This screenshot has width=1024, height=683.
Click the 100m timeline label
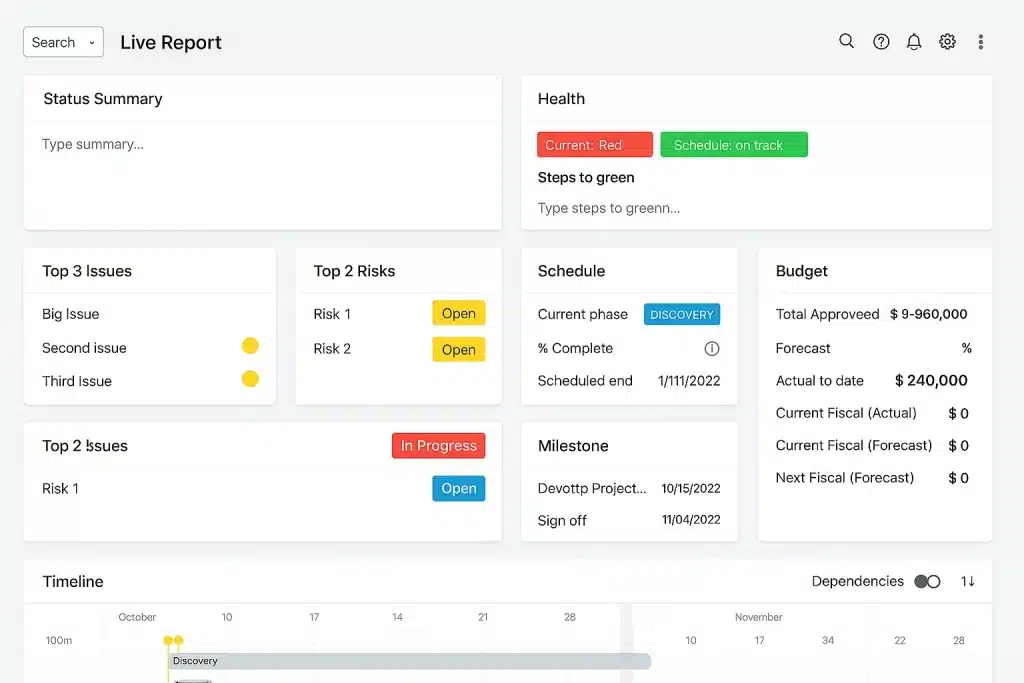click(x=59, y=641)
